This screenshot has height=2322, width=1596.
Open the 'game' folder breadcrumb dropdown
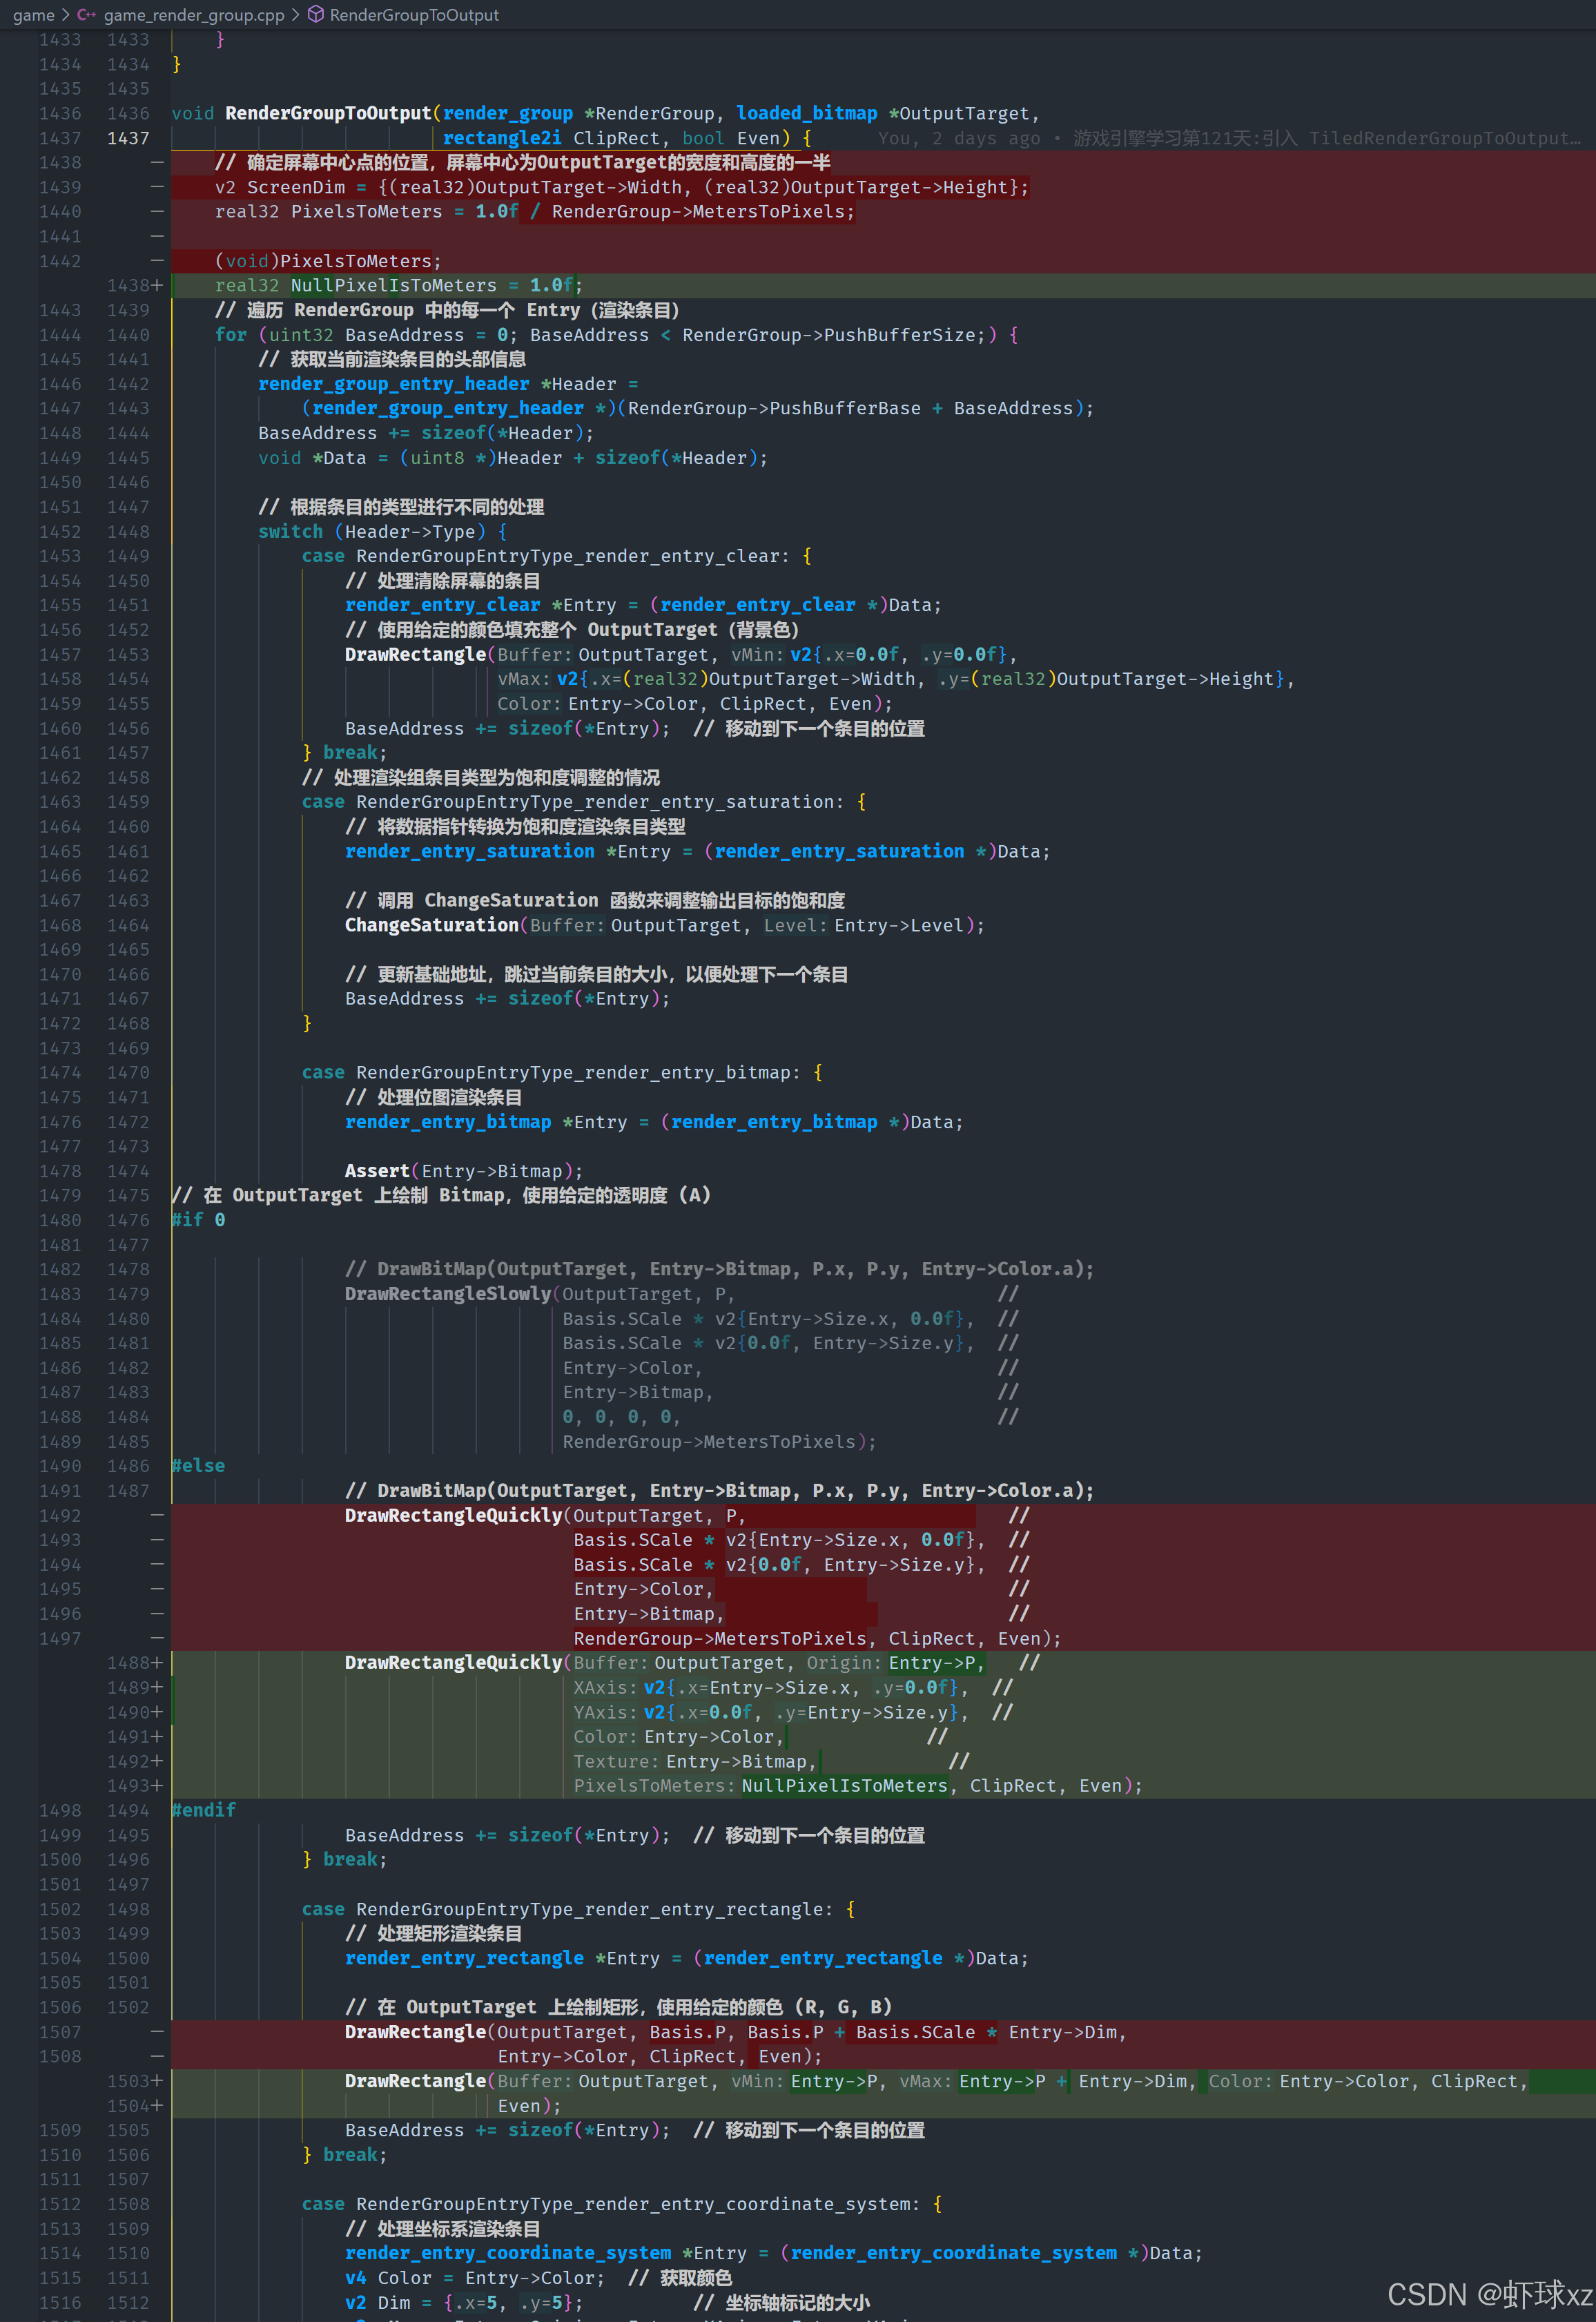[x=33, y=15]
